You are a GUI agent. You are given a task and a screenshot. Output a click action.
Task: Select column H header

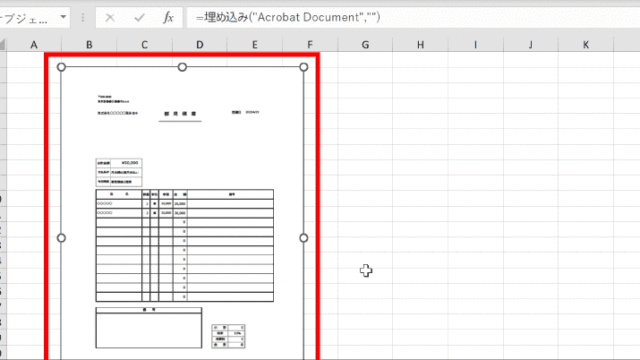420,44
